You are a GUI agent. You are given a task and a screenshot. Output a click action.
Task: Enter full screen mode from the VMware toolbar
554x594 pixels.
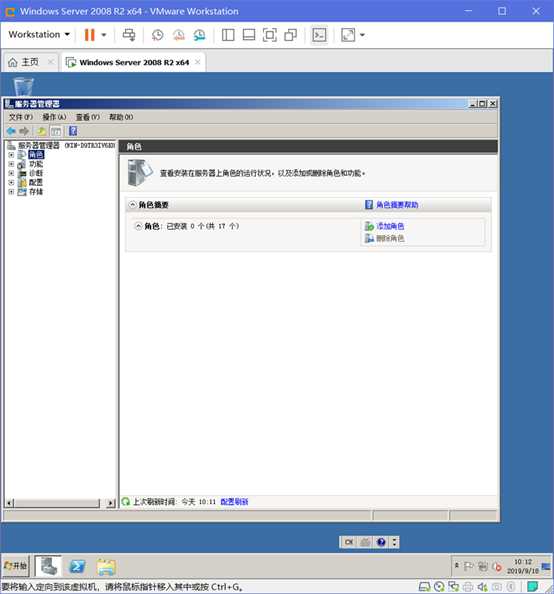[269, 35]
